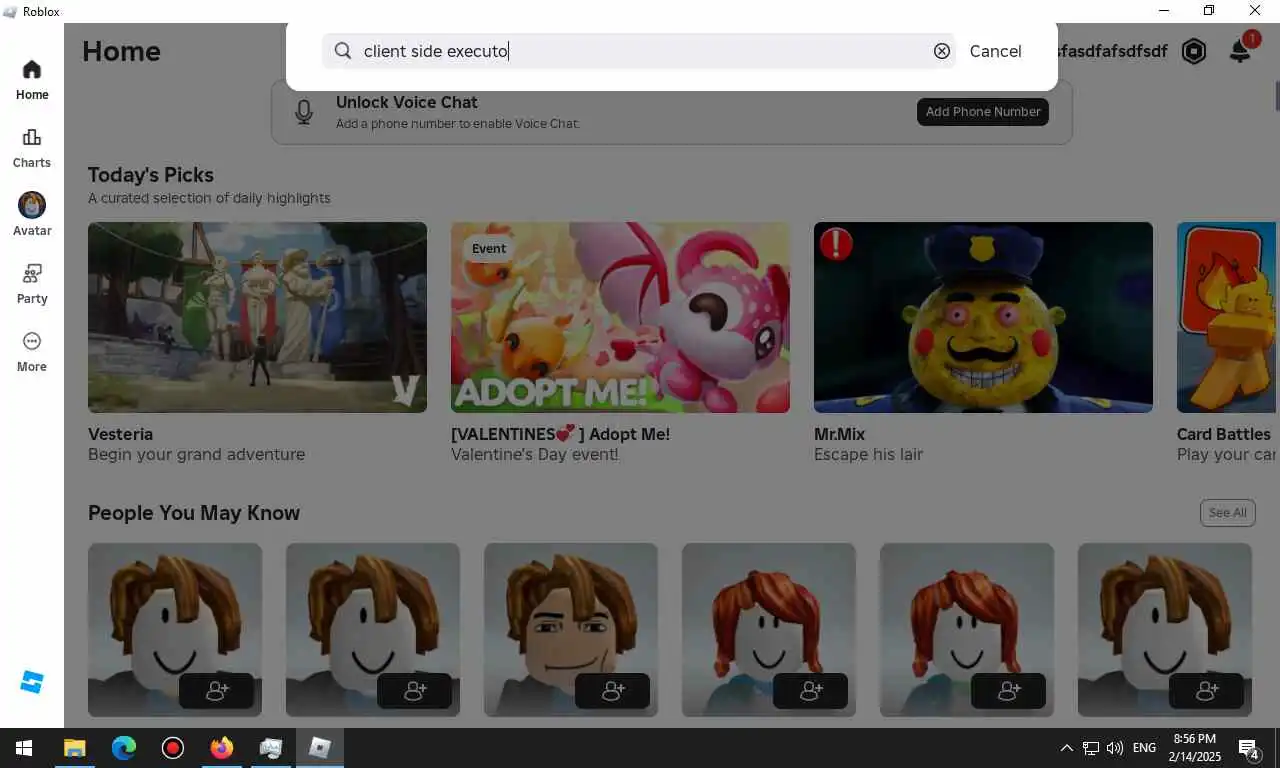The width and height of the screenshot is (1280, 768).
Task: Add friend on the fourth person card
Action: tap(810, 691)
